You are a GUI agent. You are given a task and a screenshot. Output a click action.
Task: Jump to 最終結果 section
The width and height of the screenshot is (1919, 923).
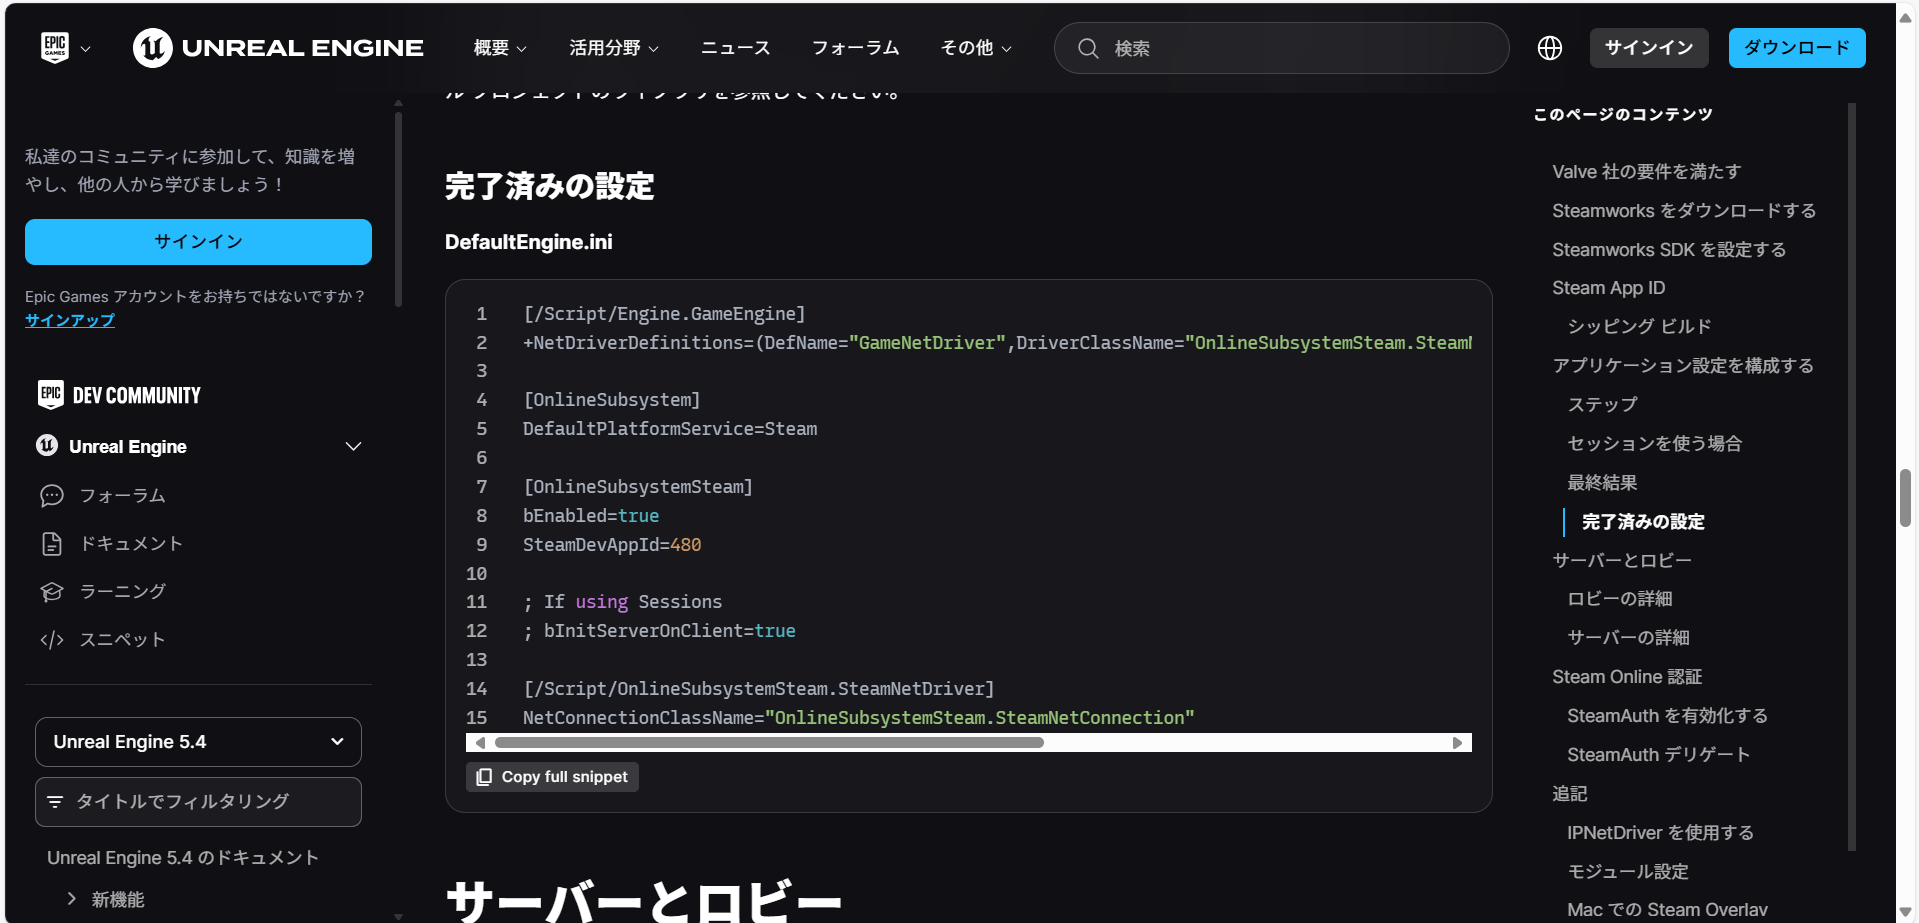(1602, 483)
